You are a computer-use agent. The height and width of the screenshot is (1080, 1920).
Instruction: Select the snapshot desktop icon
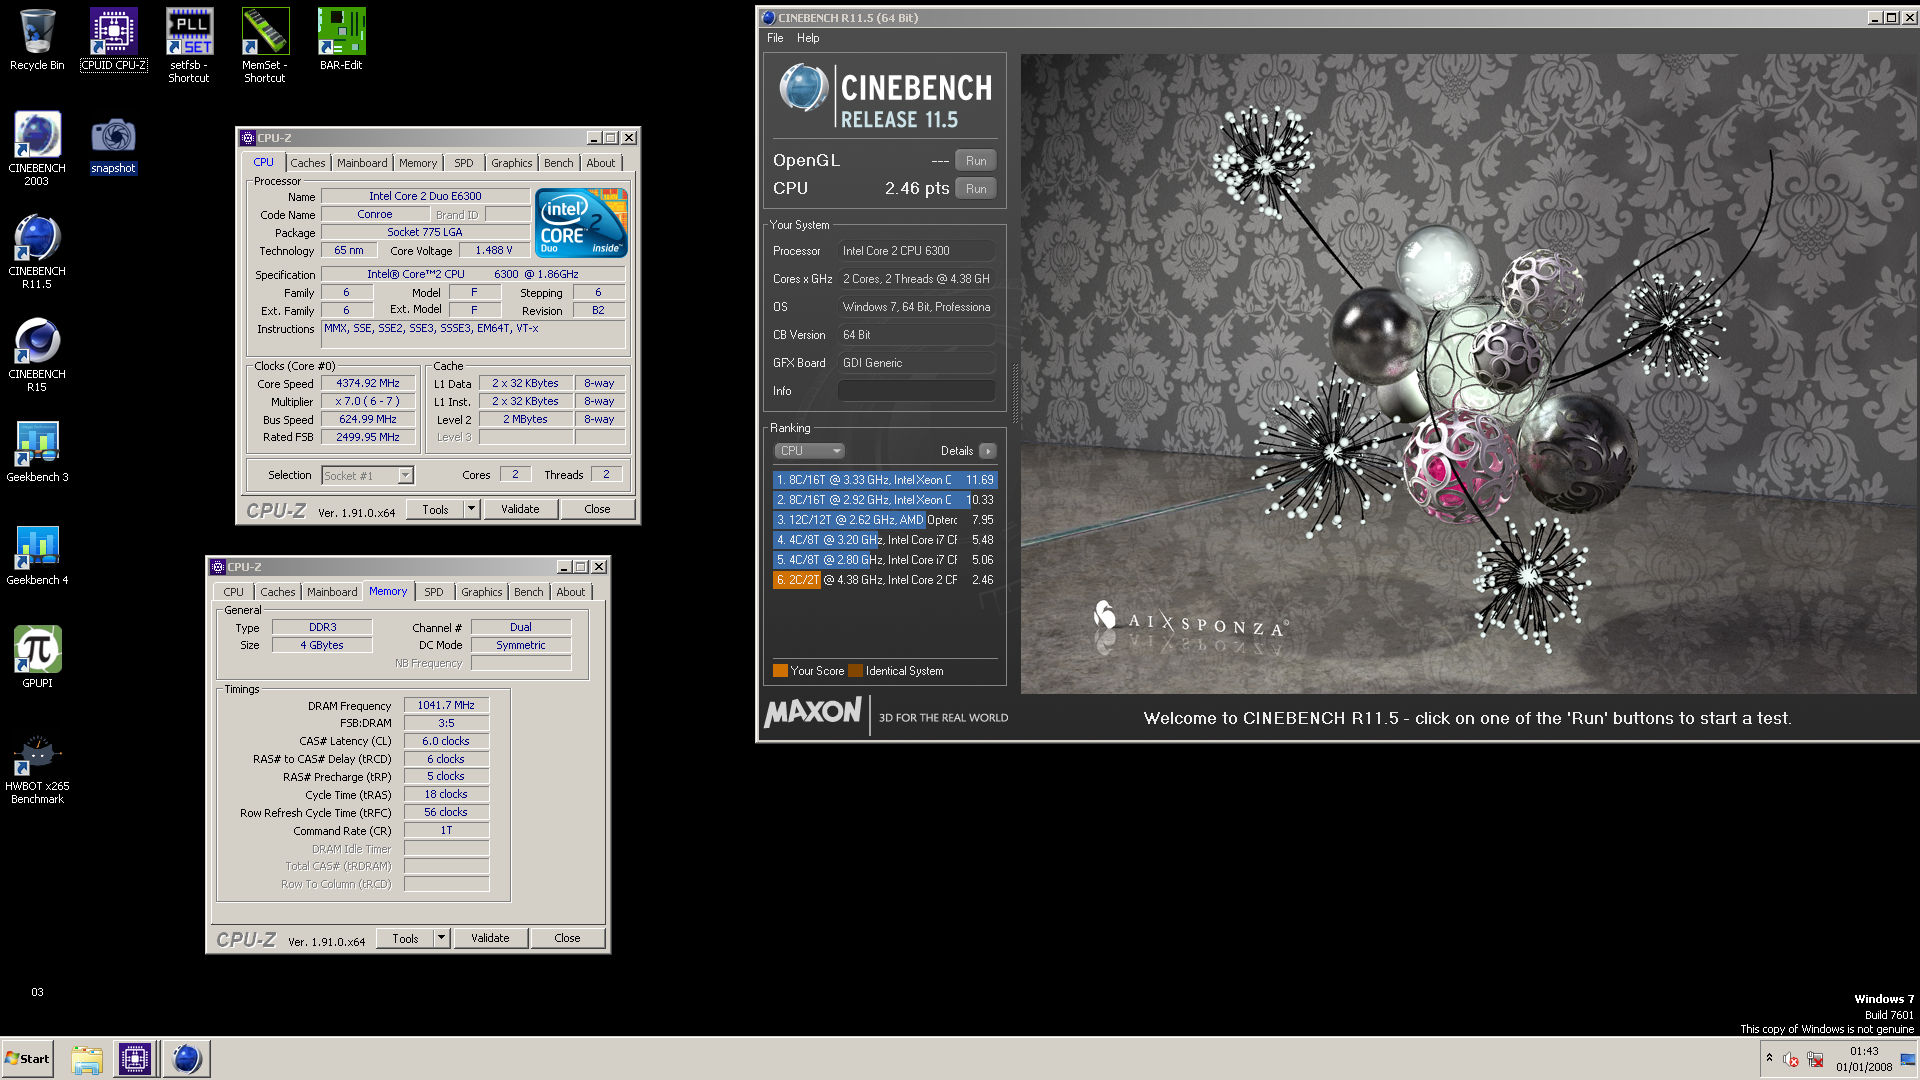(x=113, y=145)
